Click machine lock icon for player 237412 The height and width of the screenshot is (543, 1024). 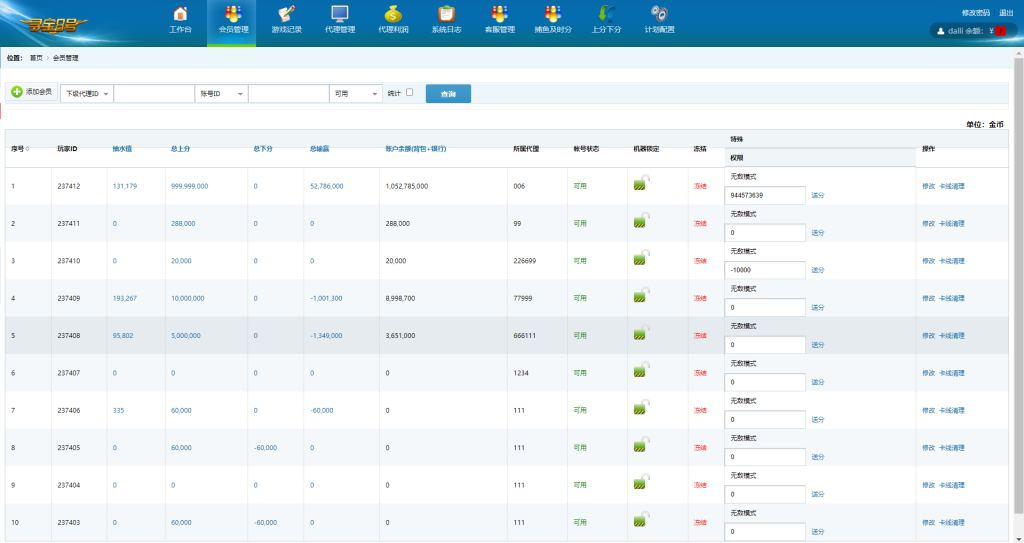pyautogui.click(x=641, y=184)
